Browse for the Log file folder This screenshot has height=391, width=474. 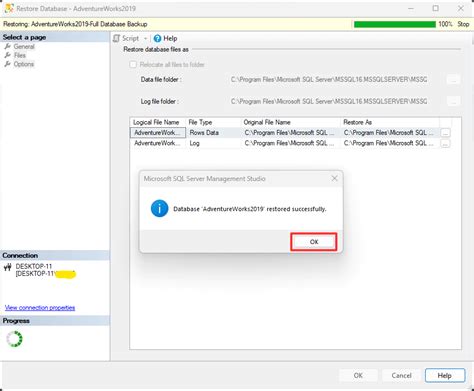pyautogui.click(x=453, y=101)
